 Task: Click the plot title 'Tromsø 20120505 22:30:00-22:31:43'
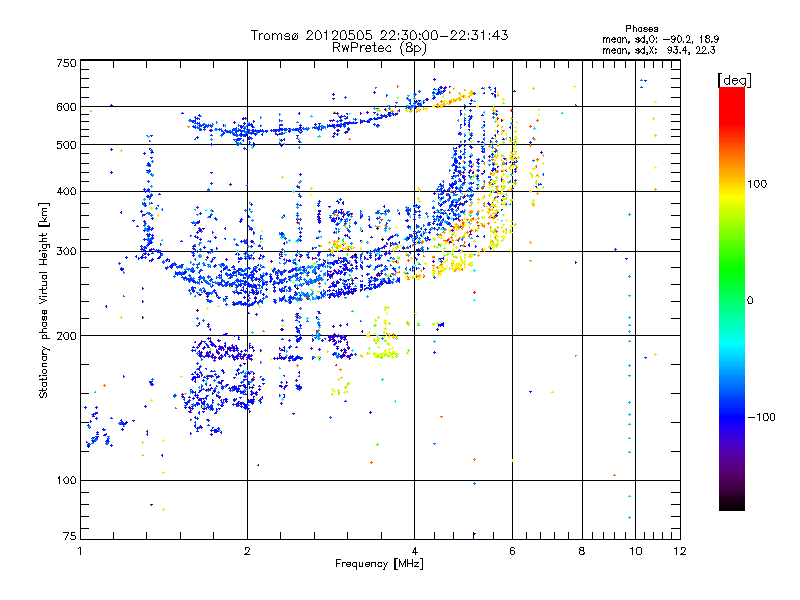(379, 35)
